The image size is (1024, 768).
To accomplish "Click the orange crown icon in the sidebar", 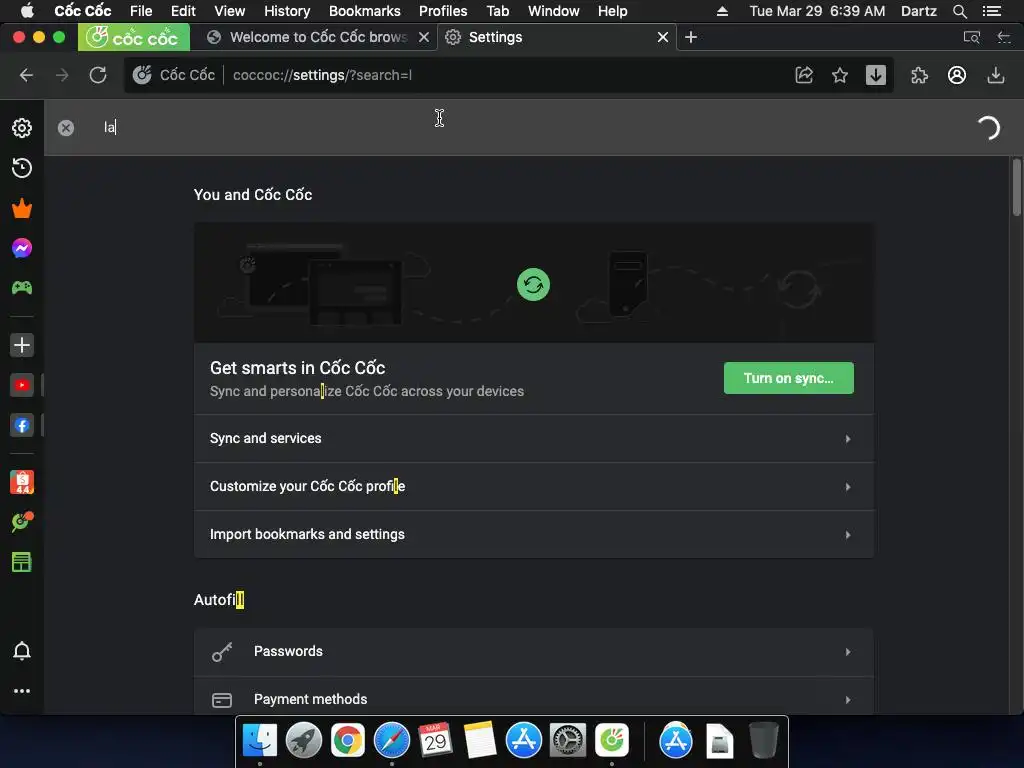I will (x=22, y=208).
